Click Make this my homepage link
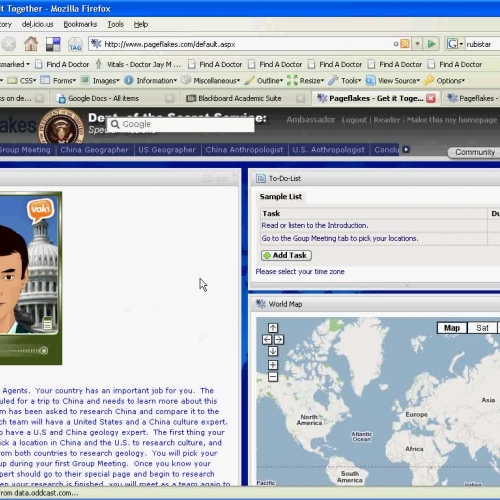Image resolution: width=500 pixels, height=500 pixels. [452, 120]
